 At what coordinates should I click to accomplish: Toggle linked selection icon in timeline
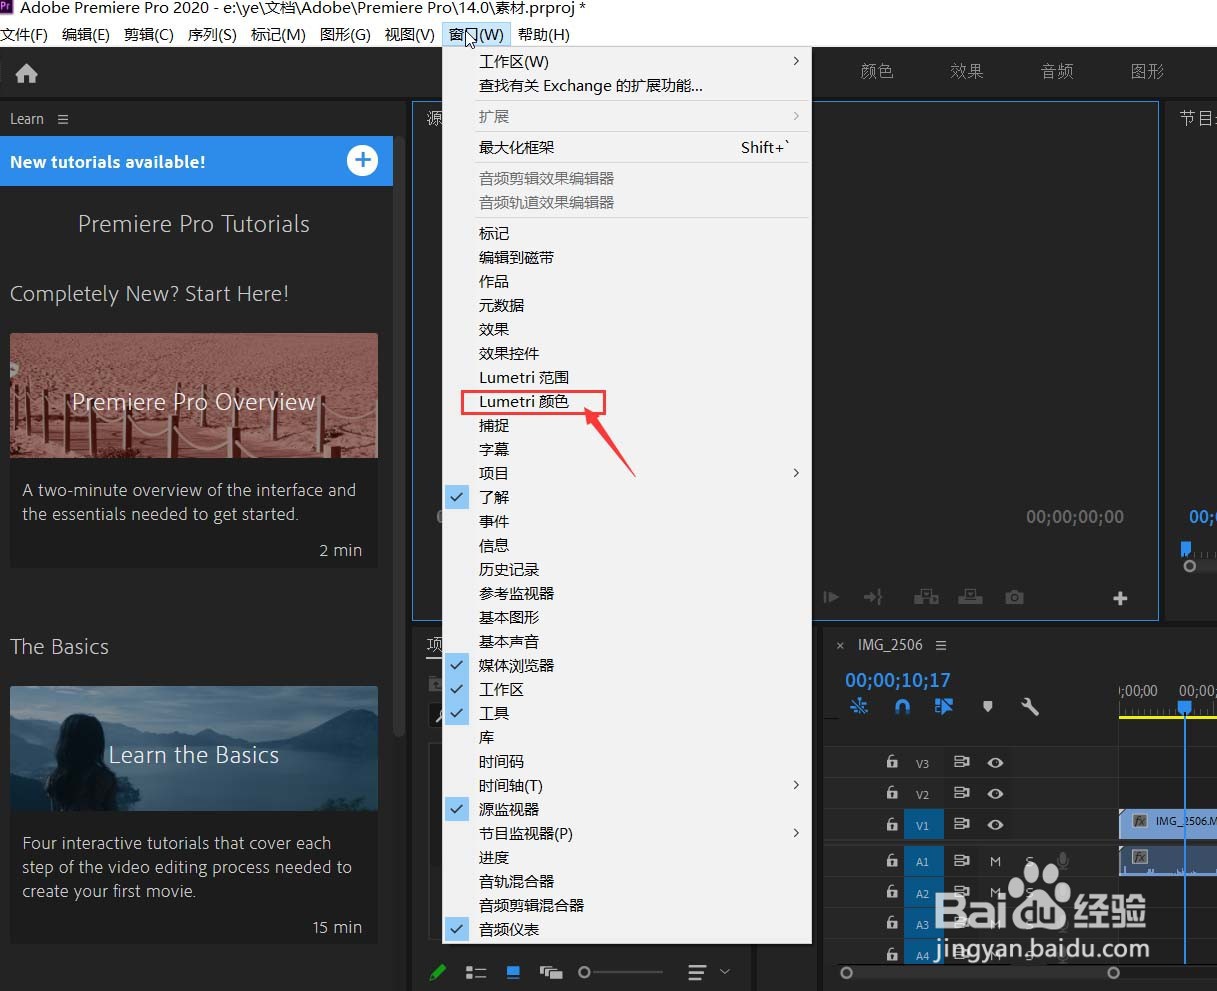coord(944,706)
